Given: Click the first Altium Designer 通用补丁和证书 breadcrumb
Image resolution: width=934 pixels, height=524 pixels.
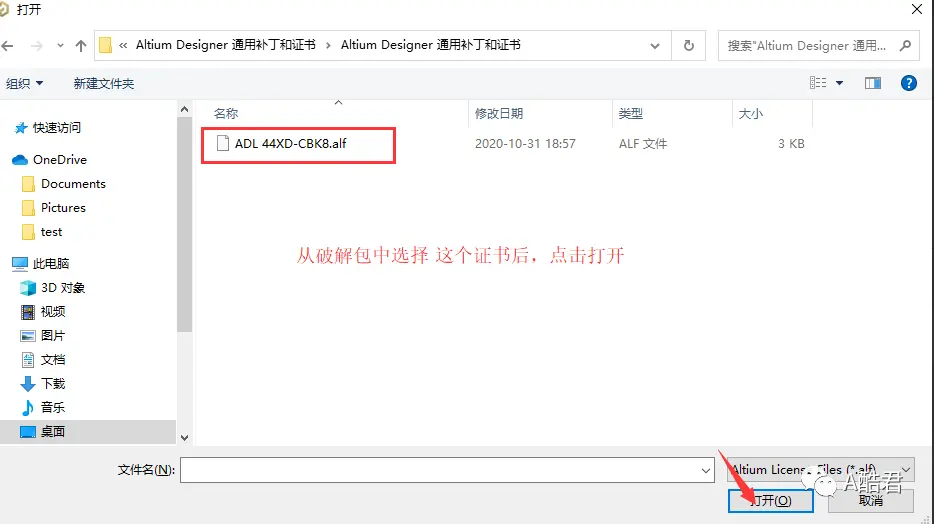Looking at the screenshot, I should click(225, 45).
